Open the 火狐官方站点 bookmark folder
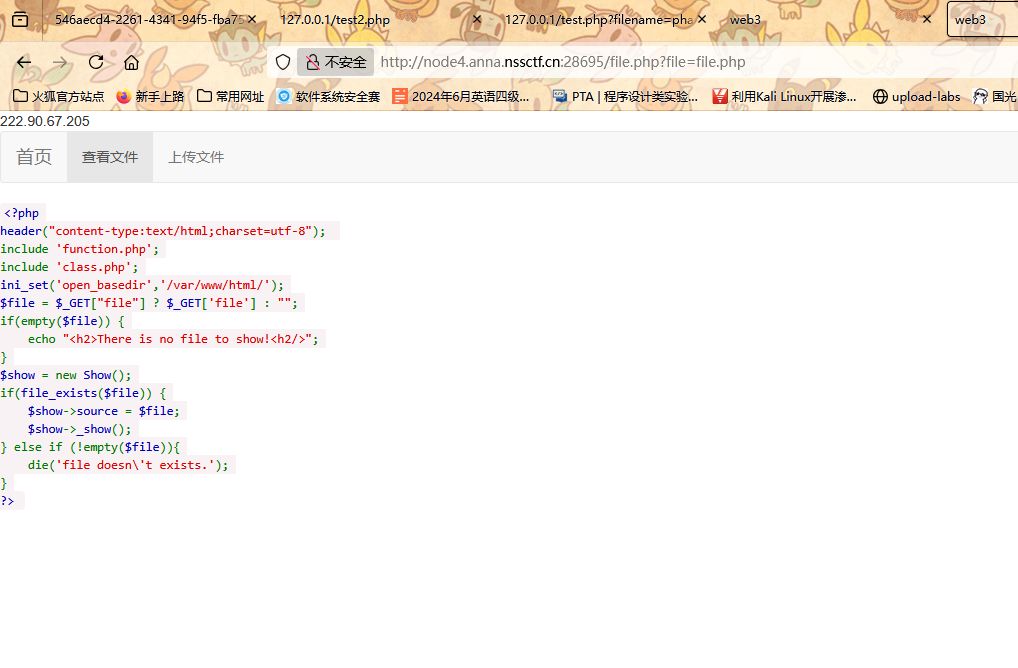Screen dimensions: 1018x668 coord(58,97)
